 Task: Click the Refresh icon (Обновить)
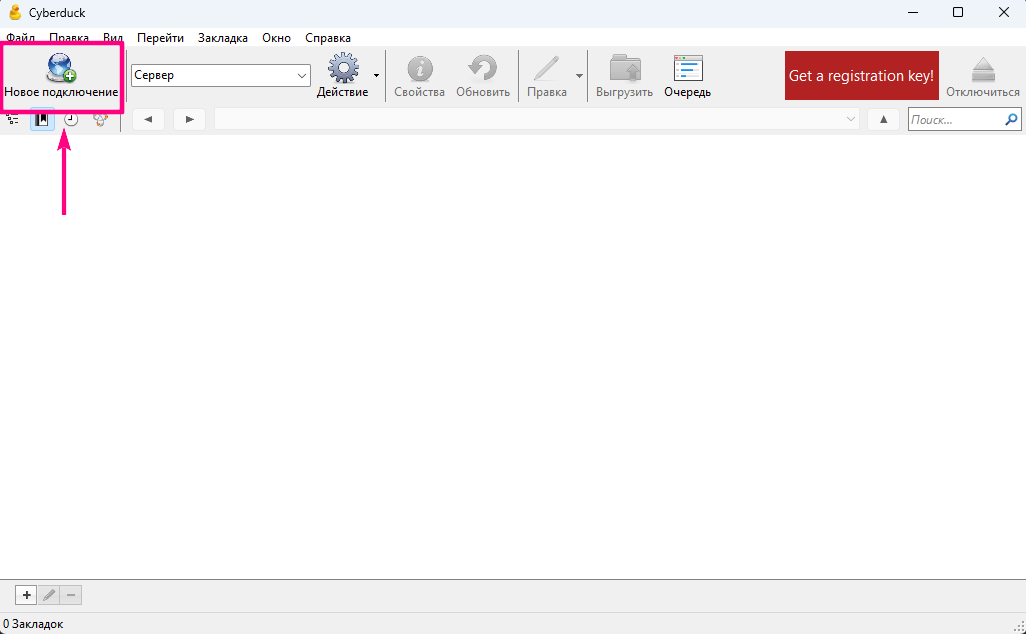click(x=483, y=68)
